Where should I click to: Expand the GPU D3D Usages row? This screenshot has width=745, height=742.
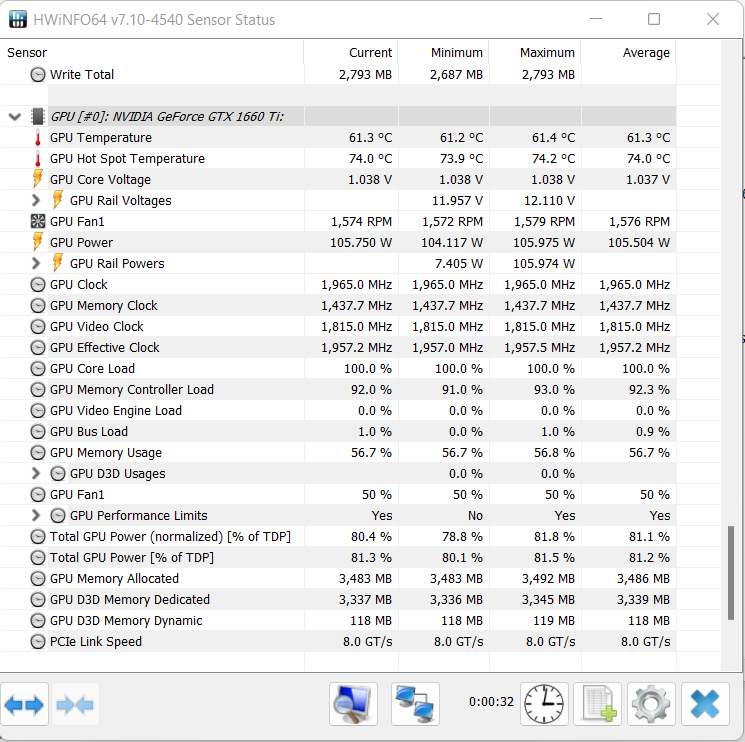click(x=36, y=474)
